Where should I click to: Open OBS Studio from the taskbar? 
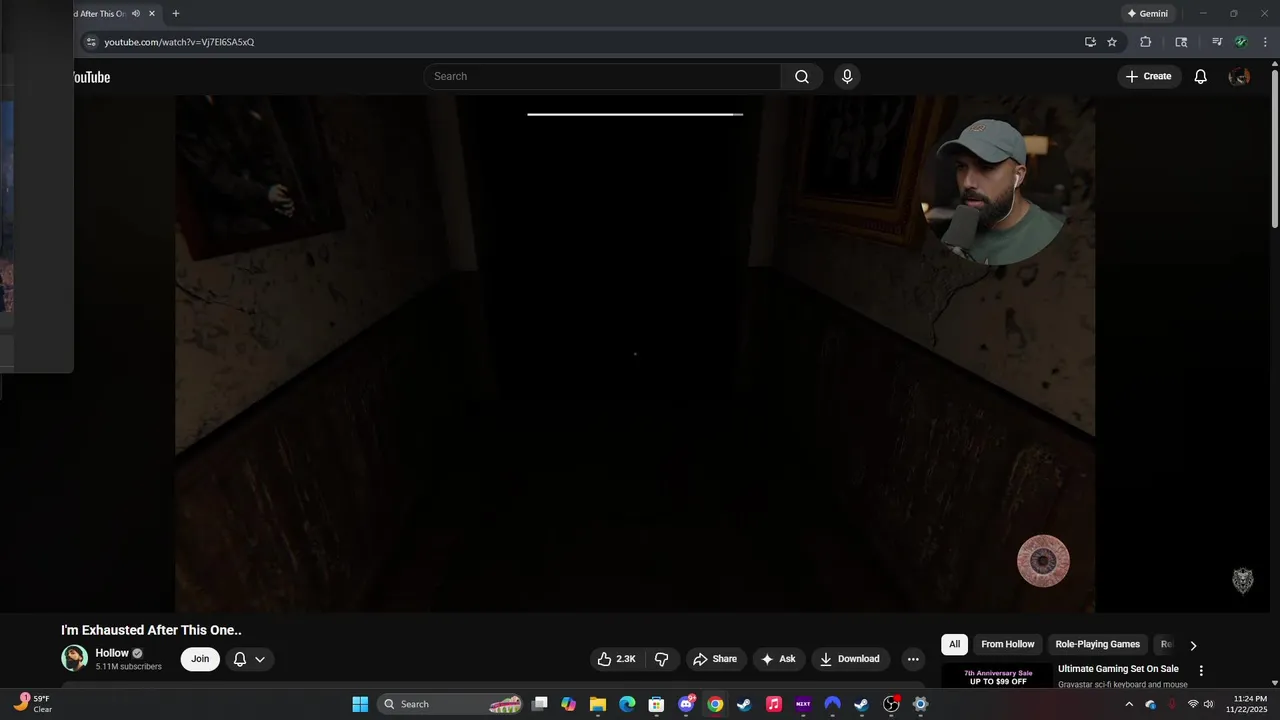(891, 704)
